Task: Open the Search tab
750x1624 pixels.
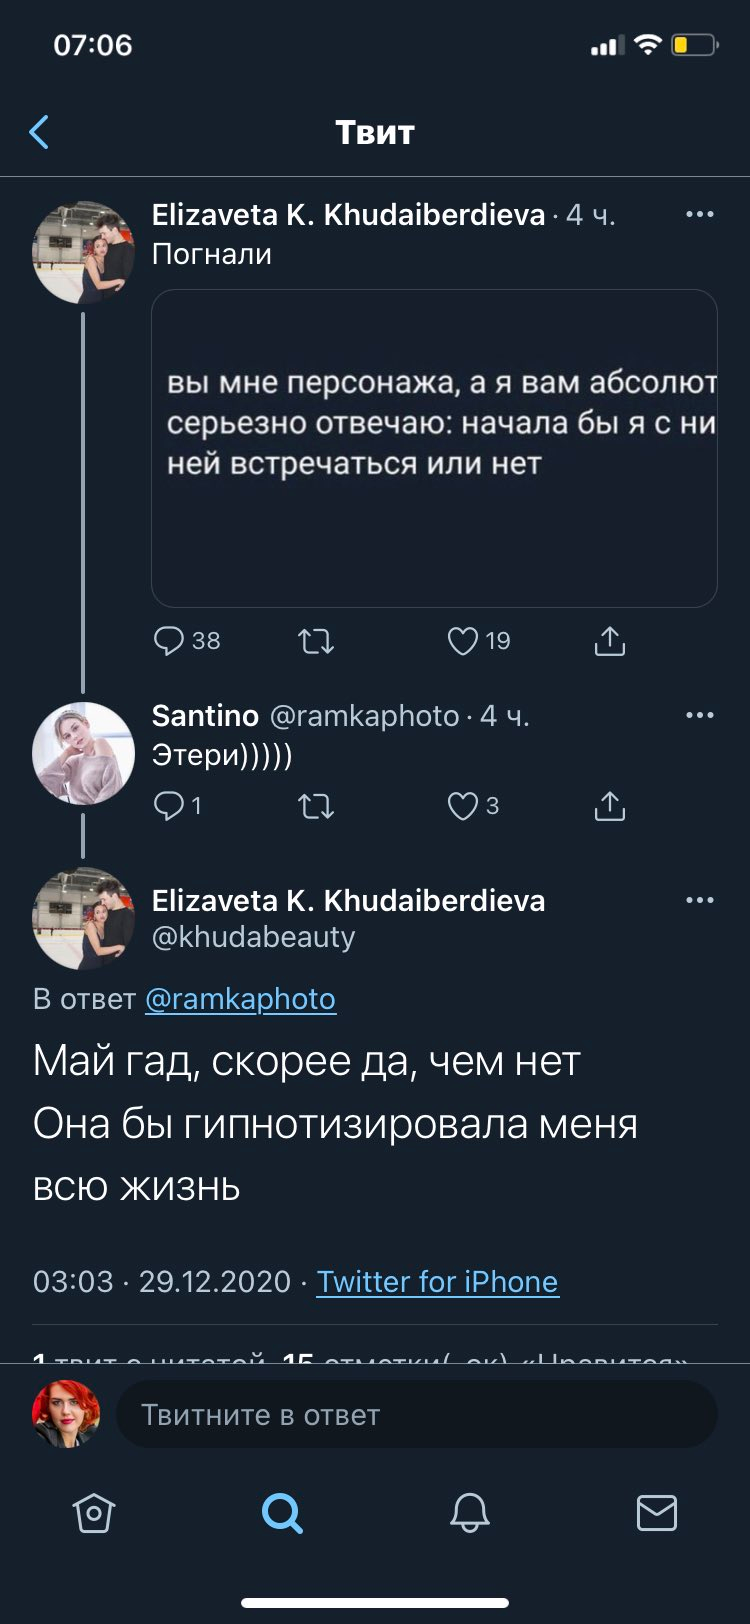Action: click(x=282, y=1513)
